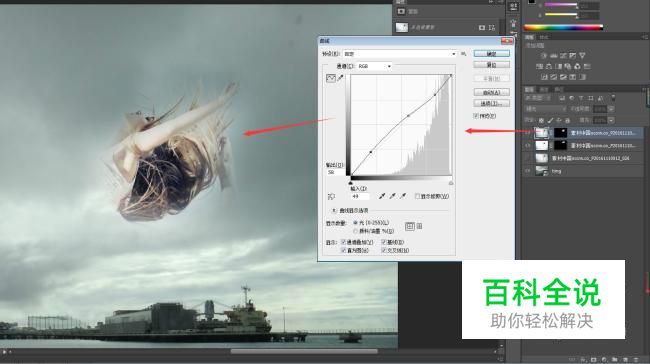The image size is (650, 364).
Task: Add a Black & White adjustment icon
Action: 558,66
